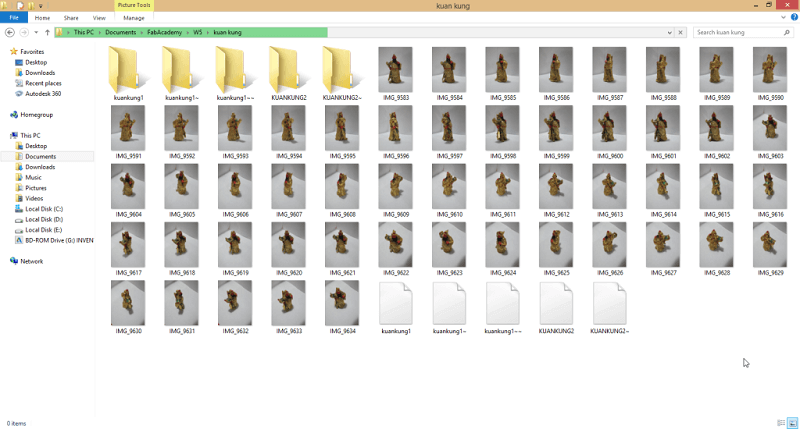Select Documents under This PC
This screenshot has height=429, width=800.
tap(41, 157)
